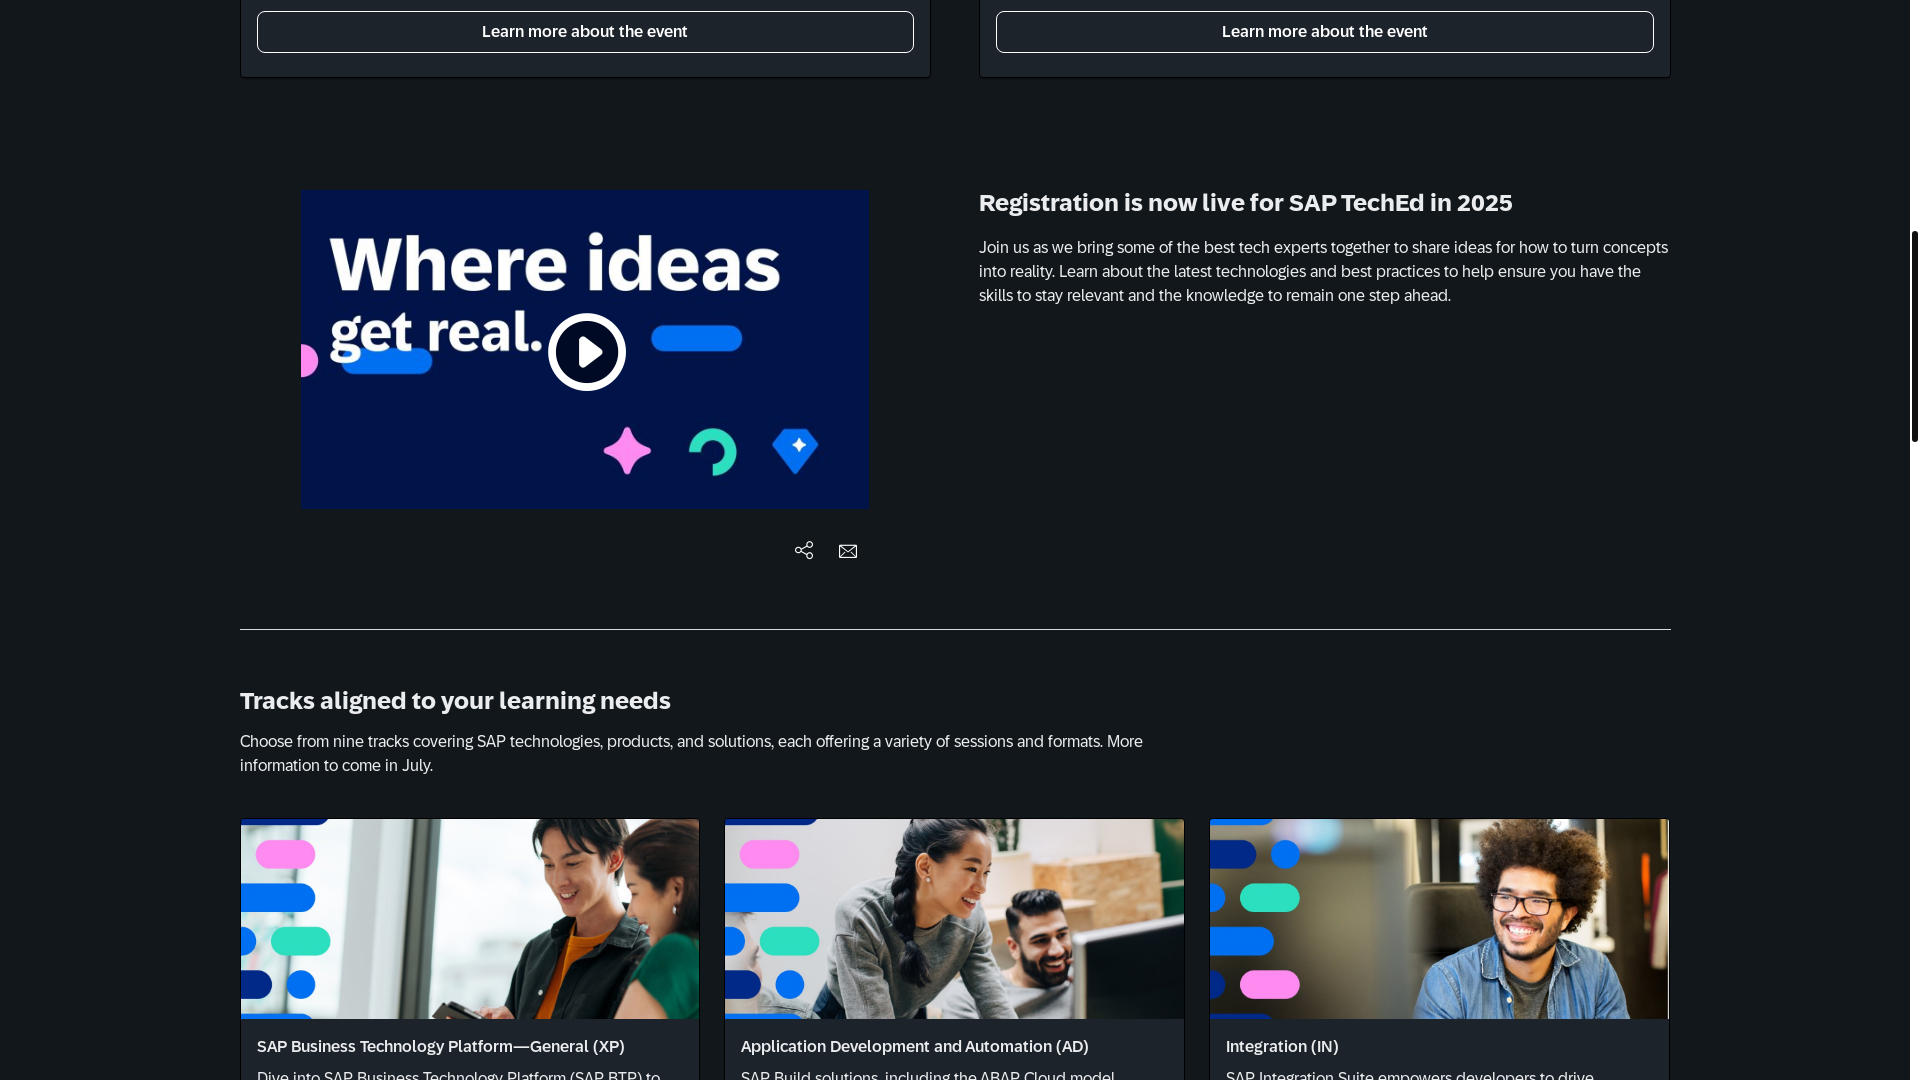Viewport: 1920px width, 1080px height.
Task: Click the Tracks aligned to your learning needs heading
Action: pyautogui.click(x=455, y=701)
